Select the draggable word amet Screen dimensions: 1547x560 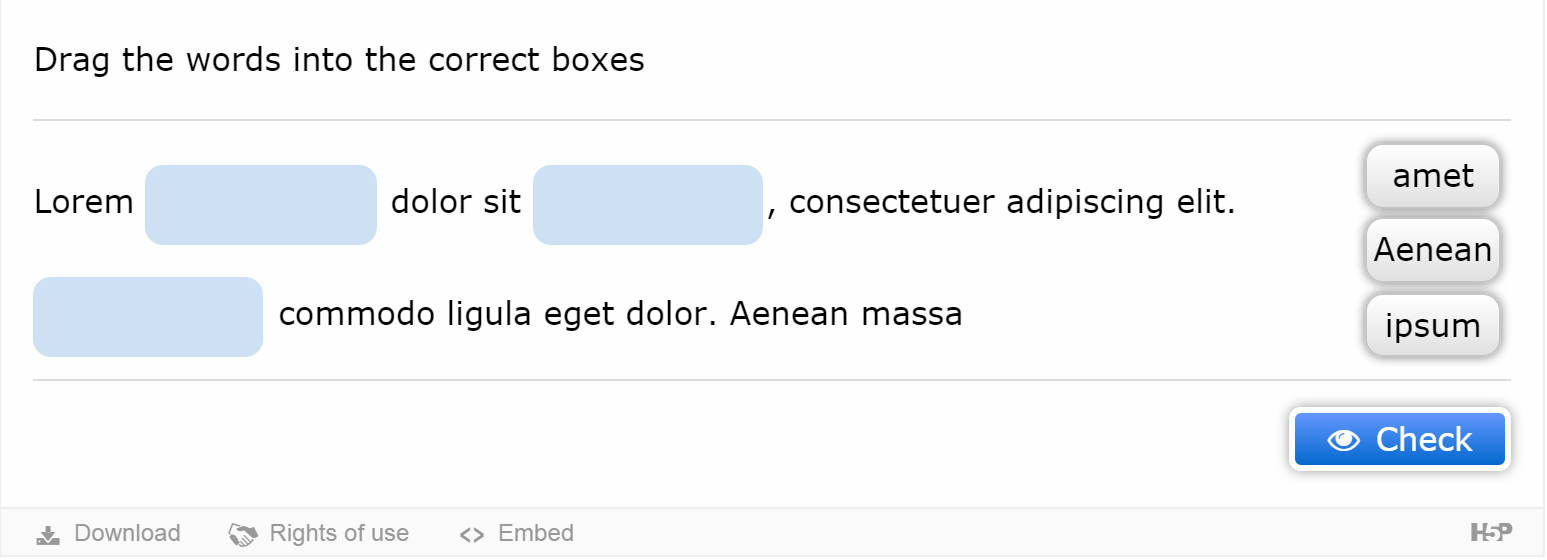point(1433,176)
